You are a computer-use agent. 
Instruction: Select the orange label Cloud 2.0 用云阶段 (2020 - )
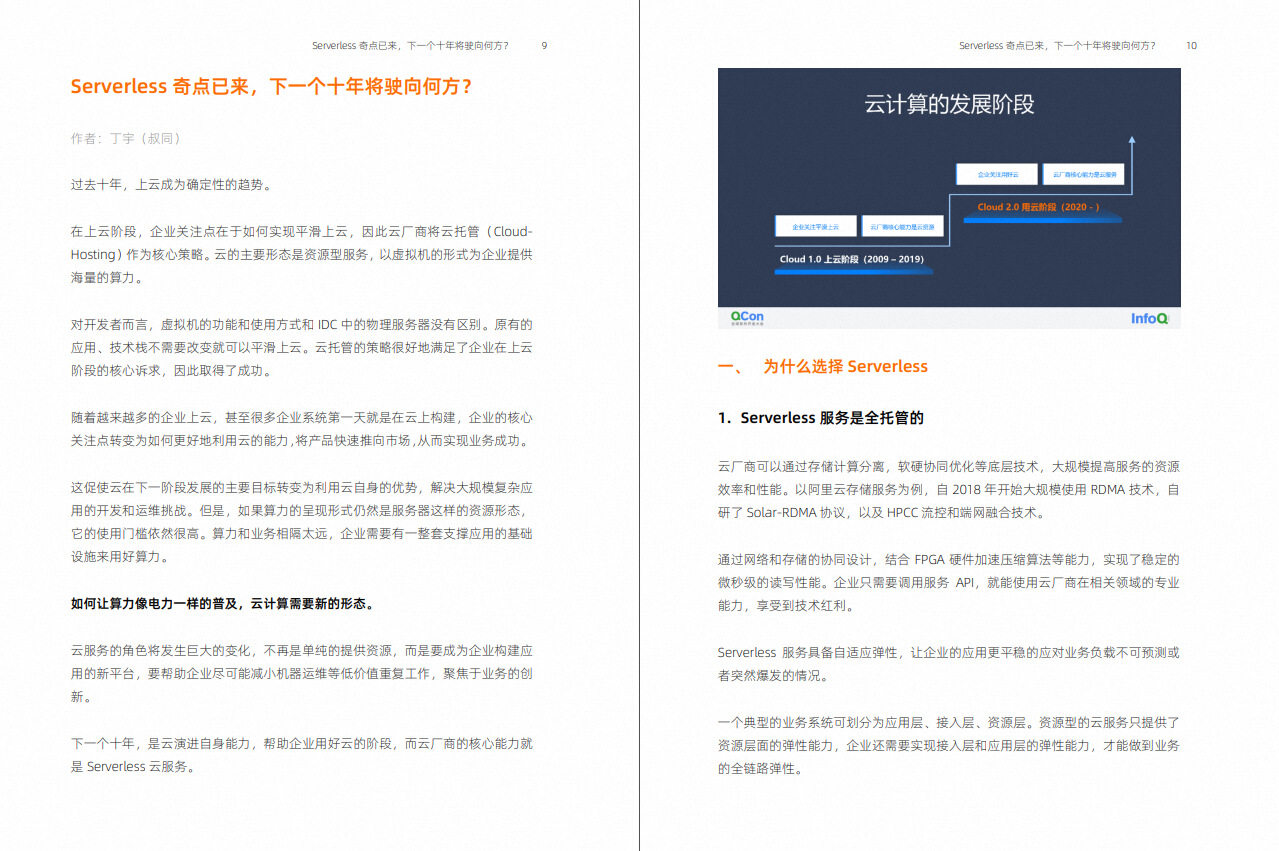click(x=1038, y=207)
